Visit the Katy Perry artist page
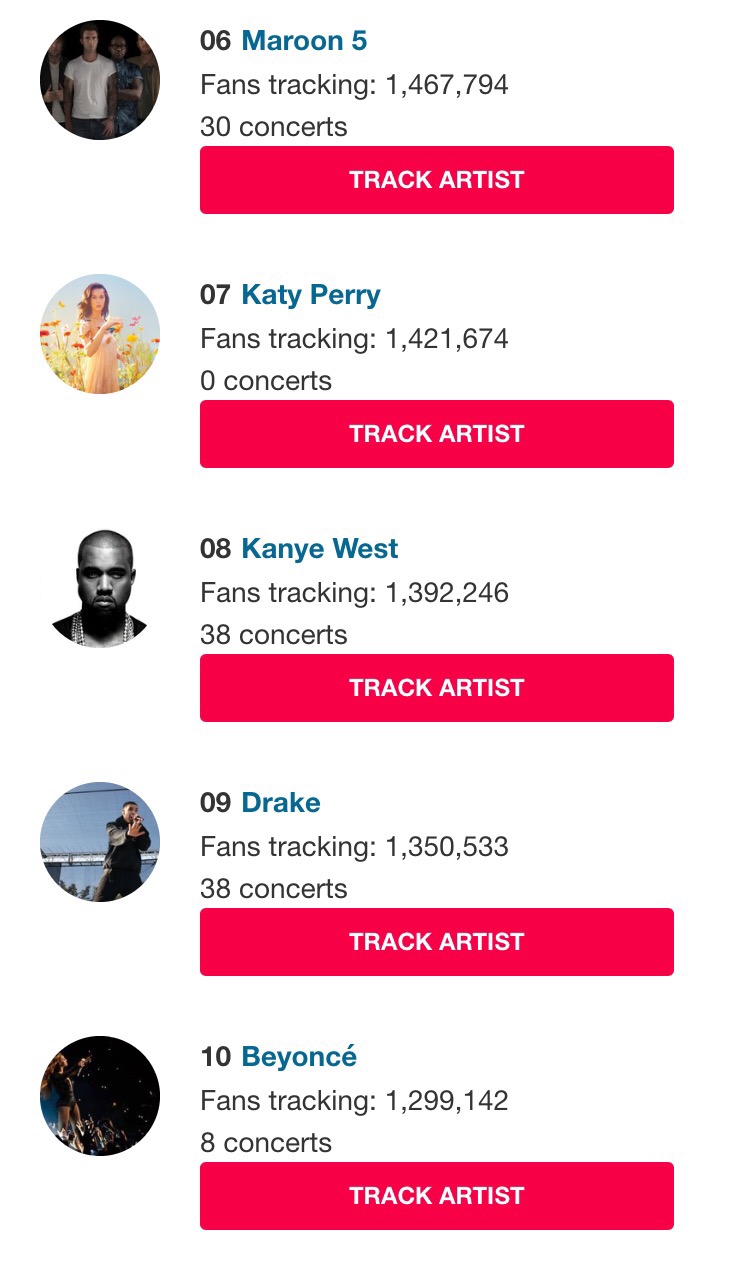The image size is (750, 1276). 311,295
